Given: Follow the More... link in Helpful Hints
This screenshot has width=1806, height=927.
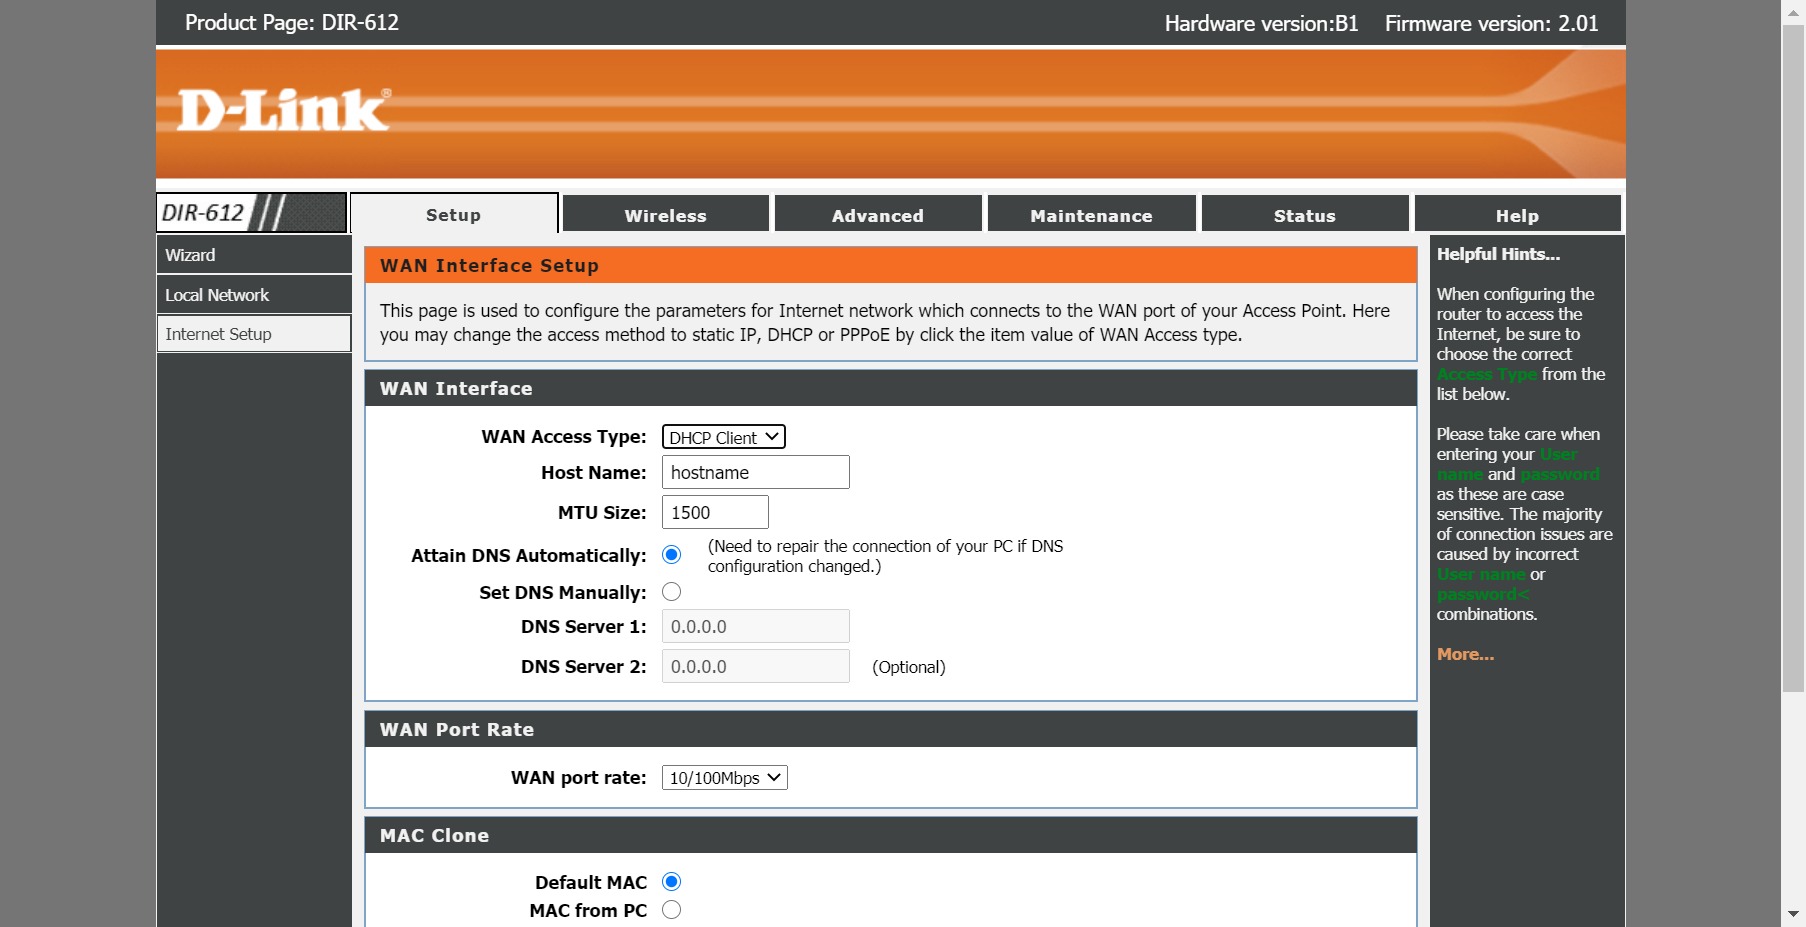Looking at the screenshot, I should [1465, 654].
